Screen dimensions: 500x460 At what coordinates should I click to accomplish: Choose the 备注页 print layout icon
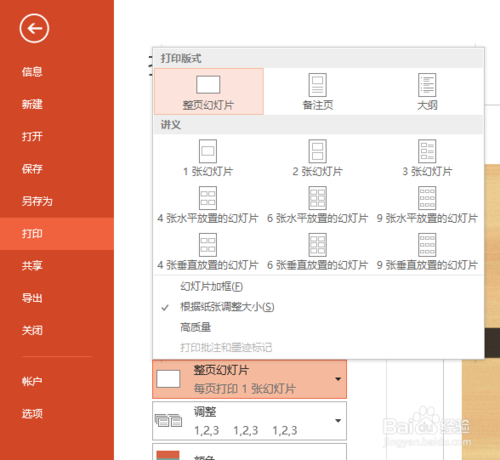coord(318,85)
